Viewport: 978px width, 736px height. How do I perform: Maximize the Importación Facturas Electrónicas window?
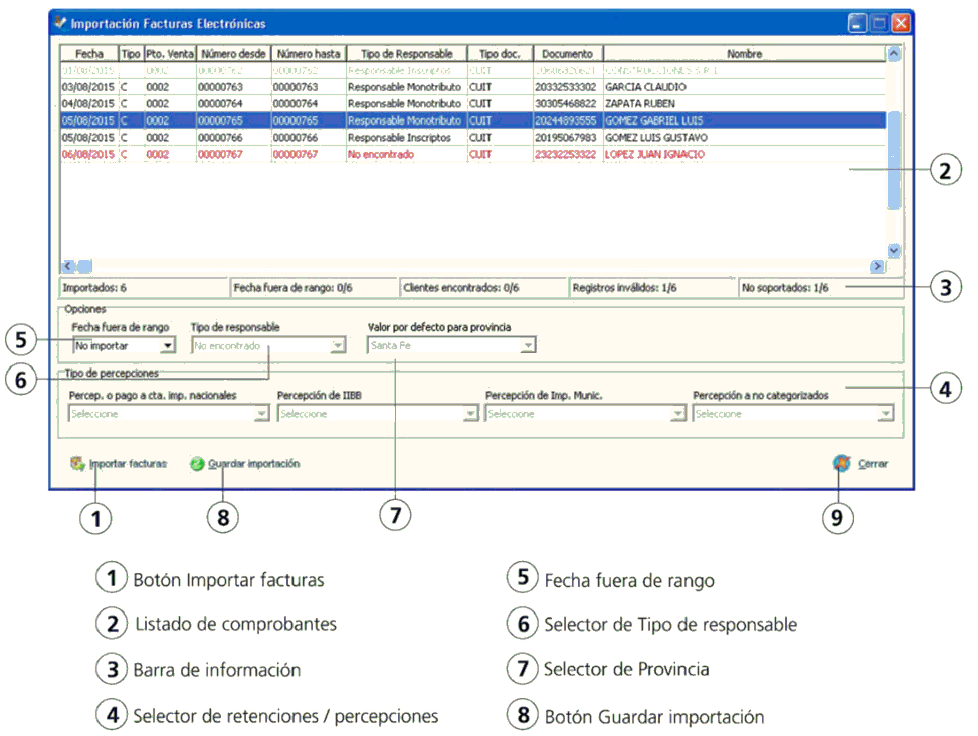point(879,22)
